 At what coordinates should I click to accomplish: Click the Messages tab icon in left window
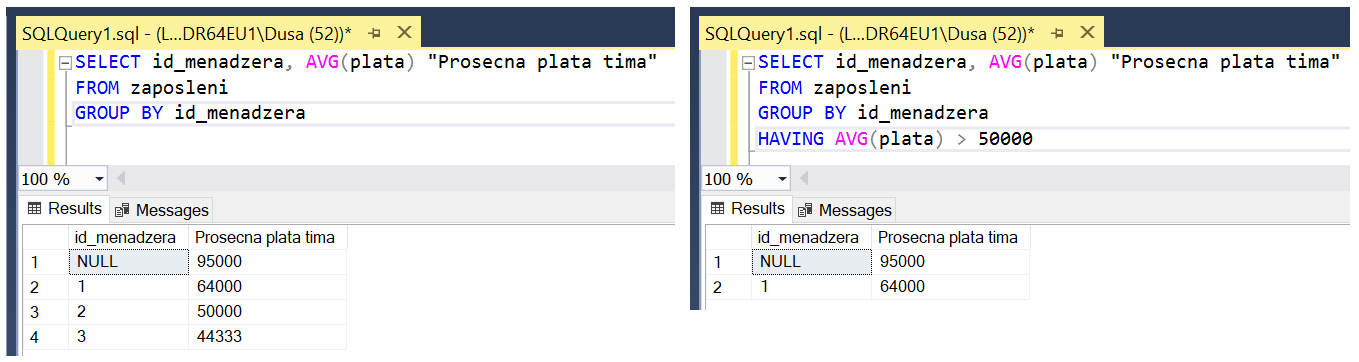coord(122,210)
